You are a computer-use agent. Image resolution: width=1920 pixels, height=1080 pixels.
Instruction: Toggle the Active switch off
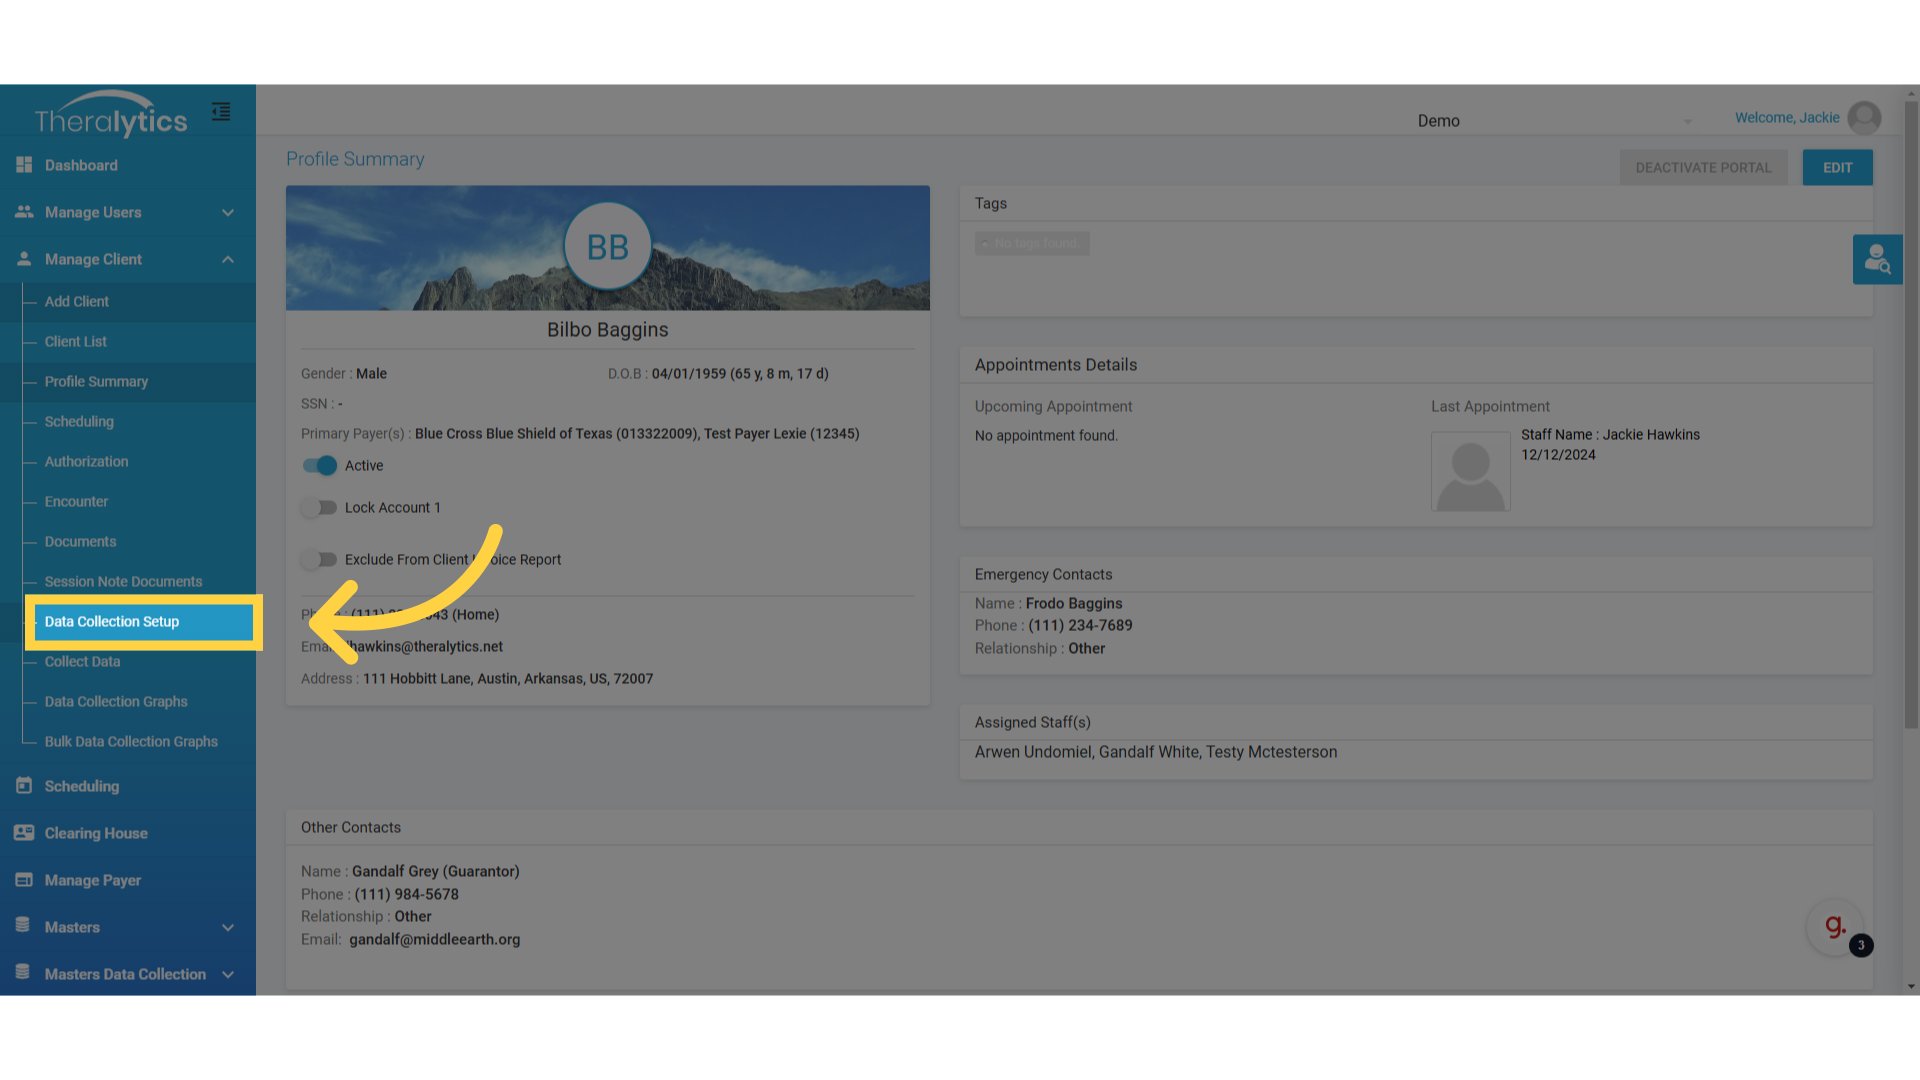(x=320, y=466)
